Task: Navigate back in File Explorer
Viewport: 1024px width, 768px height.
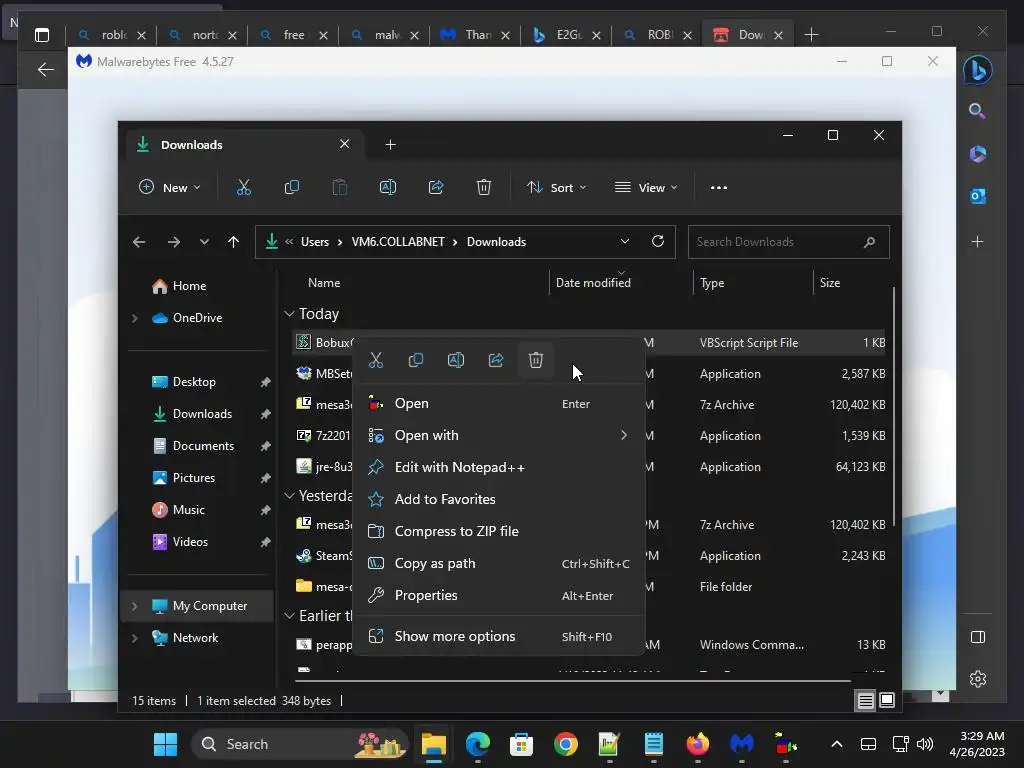Action: point(138,242)
